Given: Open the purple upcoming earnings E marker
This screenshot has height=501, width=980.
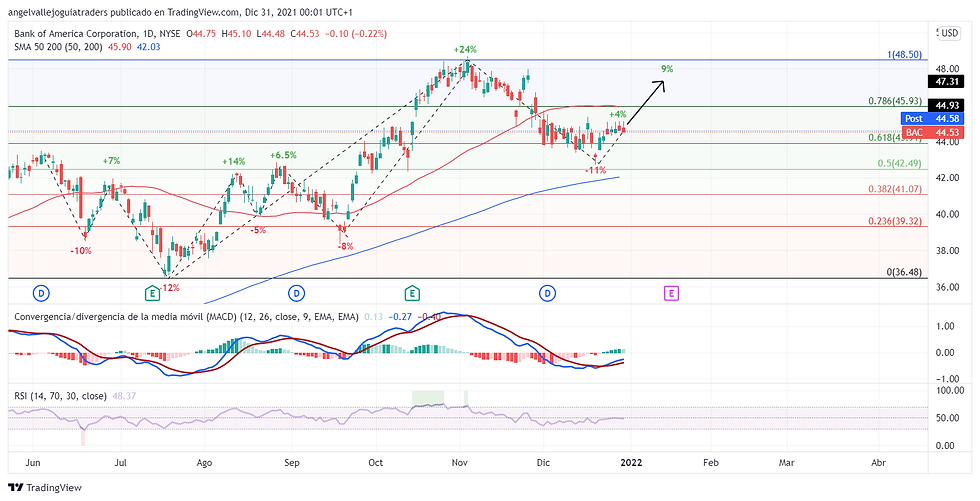Looking at the screenshot, I should (x=671, y=292).
